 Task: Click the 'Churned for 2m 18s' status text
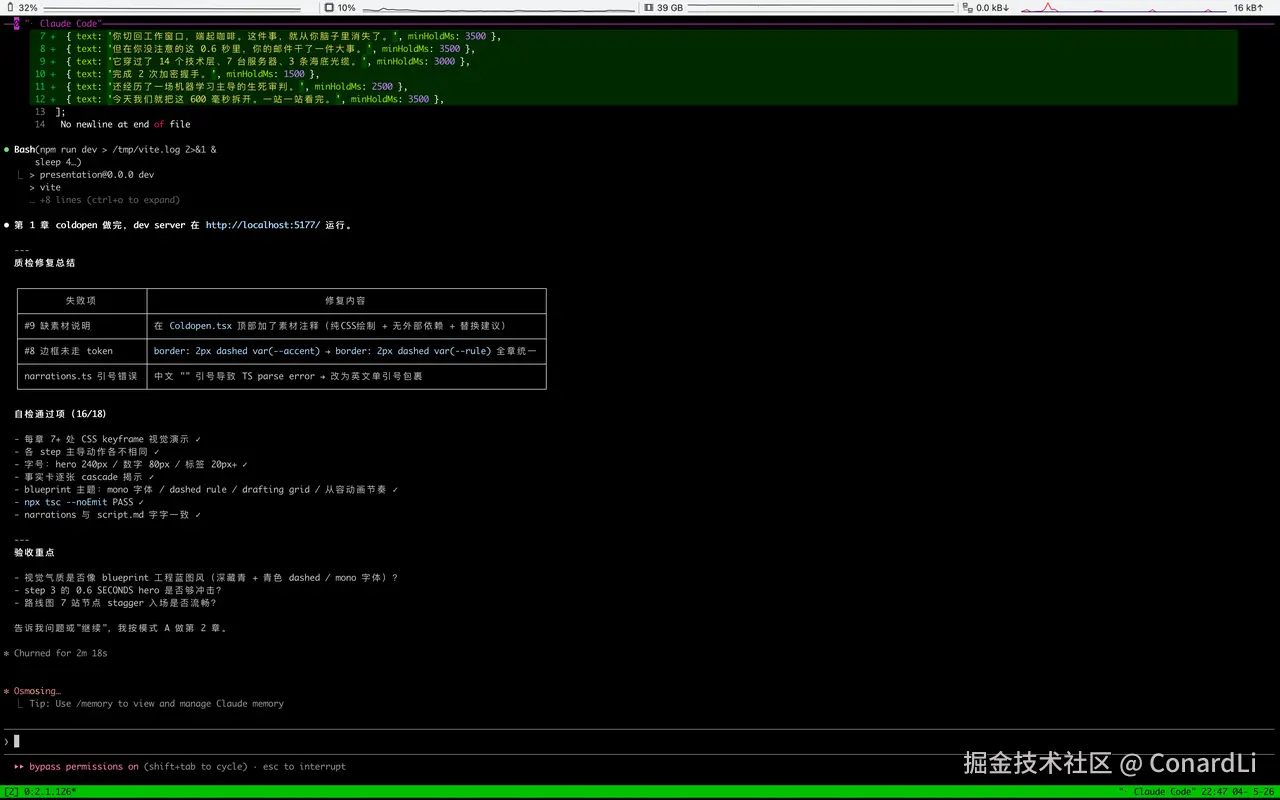tap(60, 653)
